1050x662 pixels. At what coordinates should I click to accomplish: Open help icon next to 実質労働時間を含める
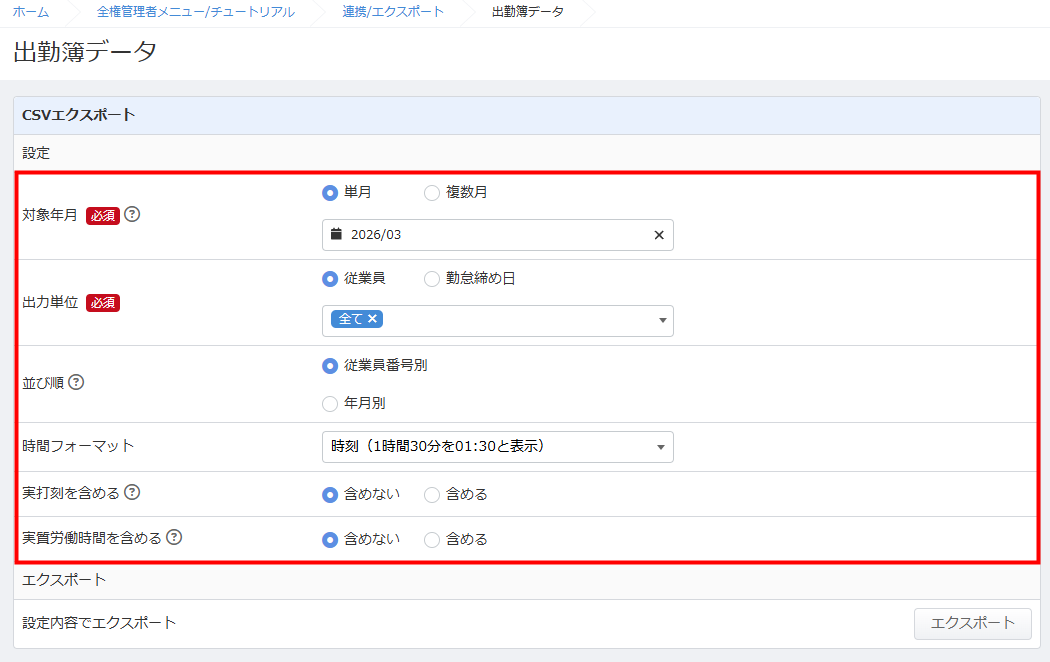(174, 537)
